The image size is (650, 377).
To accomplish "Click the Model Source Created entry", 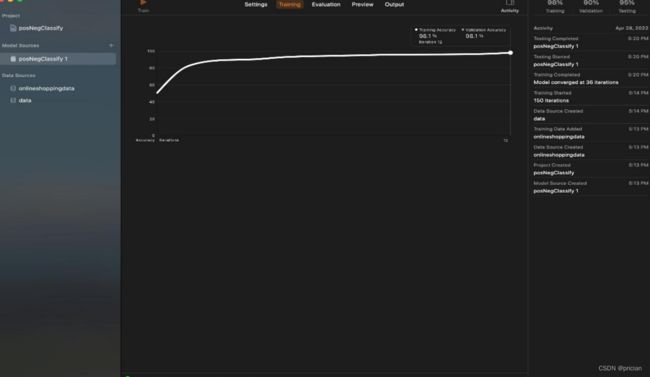I will (590, 187).
